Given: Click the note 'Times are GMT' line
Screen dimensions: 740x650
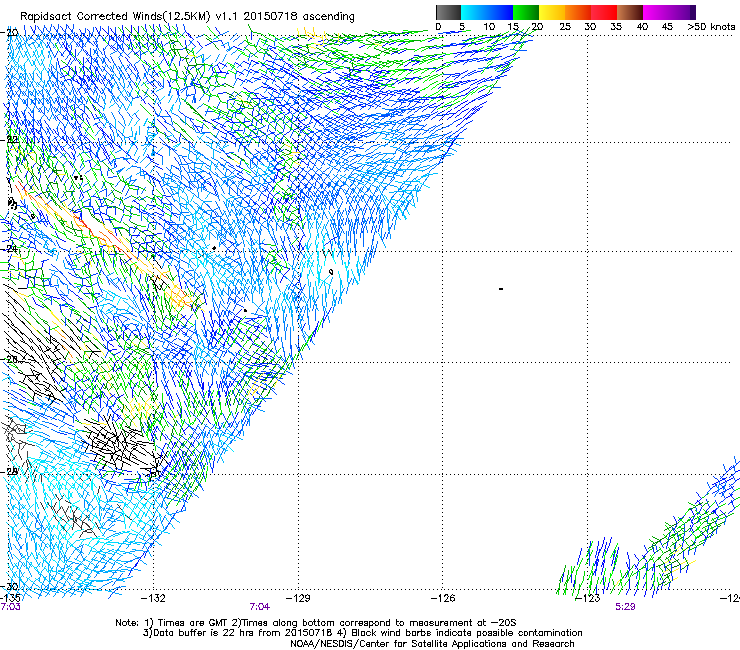Looking at the screenshot, I should click(x=316, y=623).
